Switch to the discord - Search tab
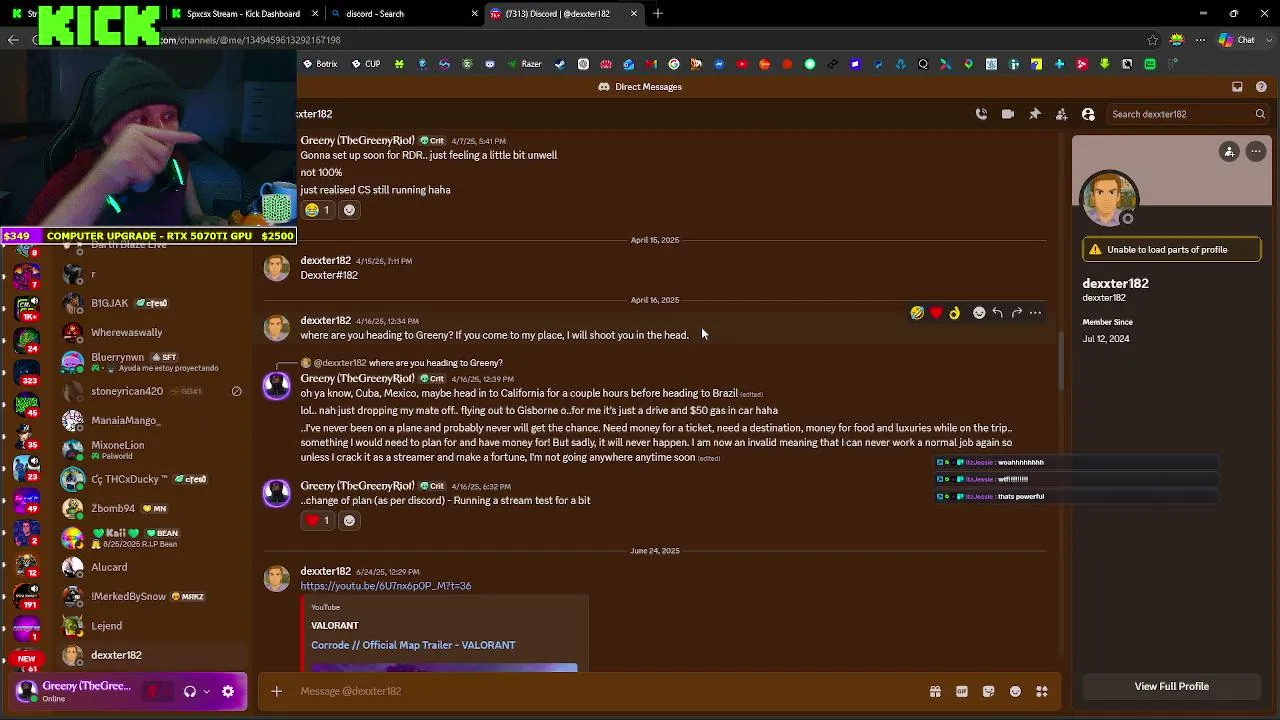Screen dimensions: 1280x720 click(405, 14)
